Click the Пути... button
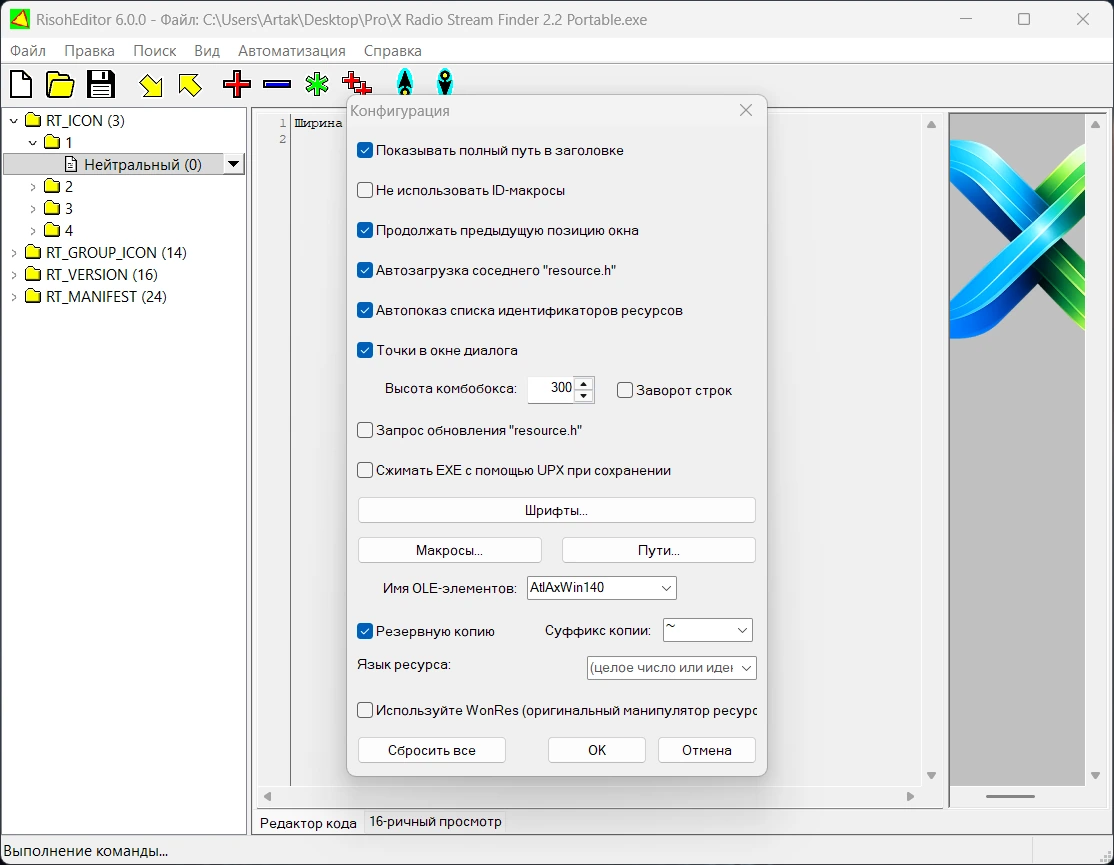Image resolution: width=1114 pixels, height=865 pixels. (x=659, y=550)
